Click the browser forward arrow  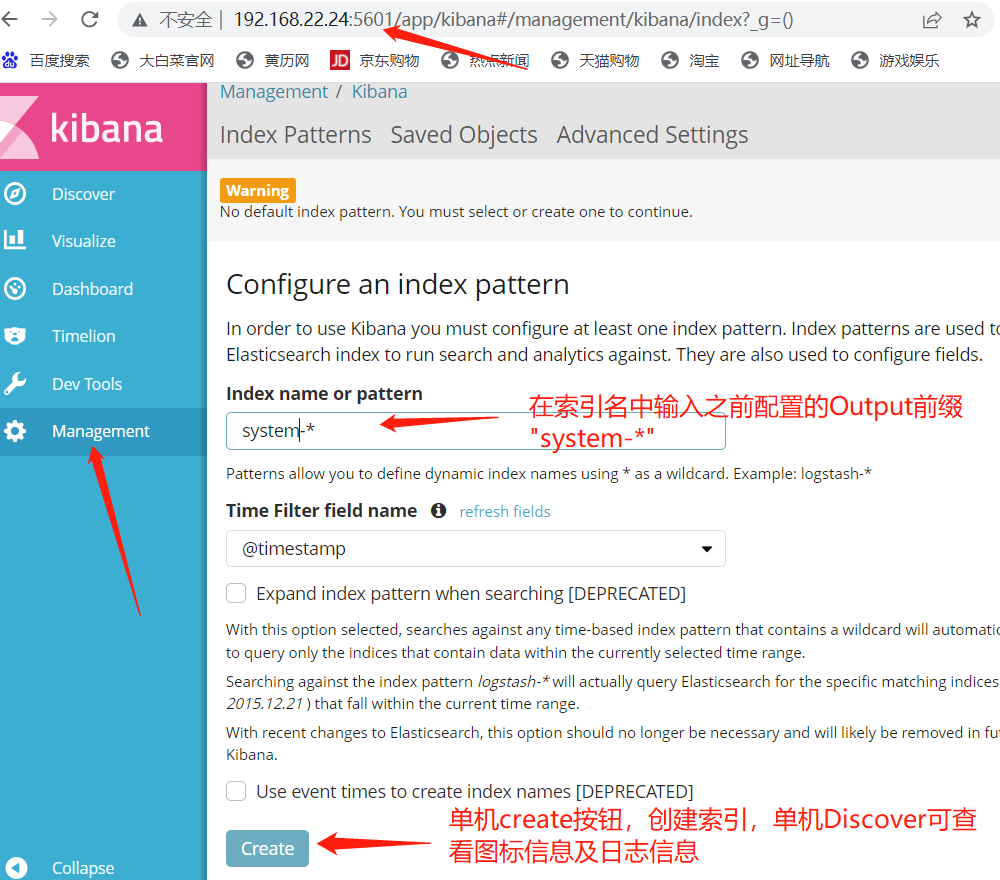pos(49,19)
